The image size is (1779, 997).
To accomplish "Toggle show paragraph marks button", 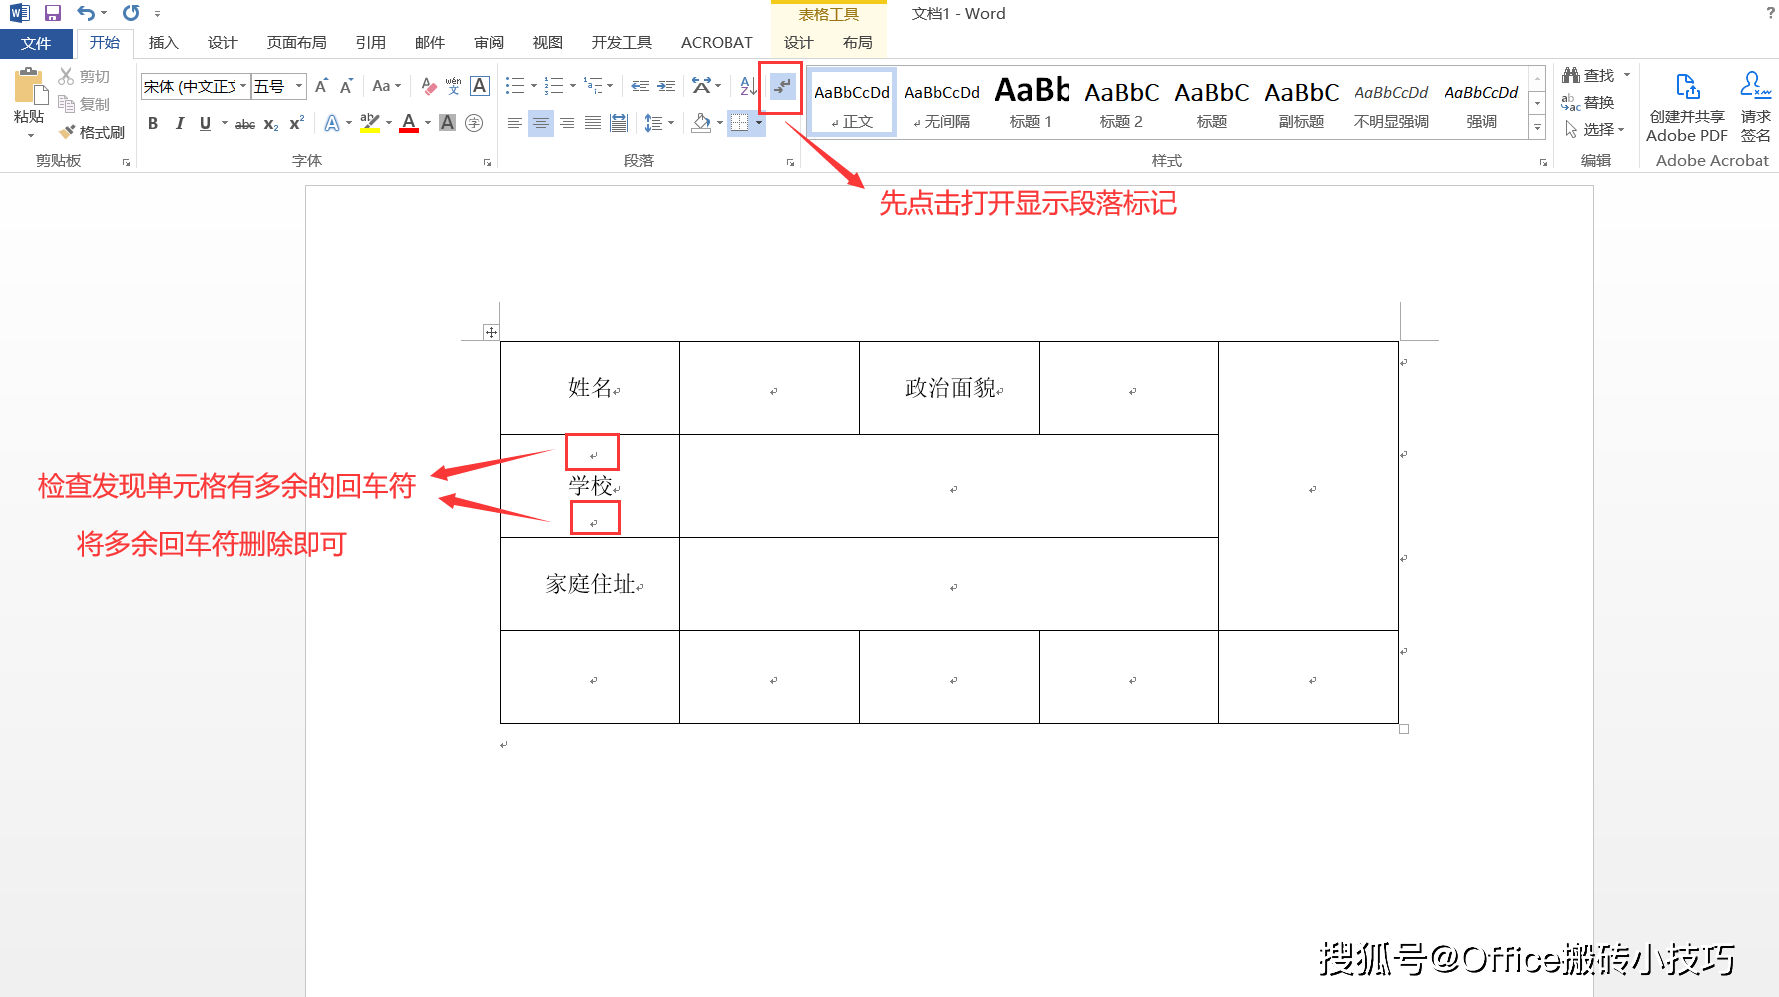I will (782, 87).
